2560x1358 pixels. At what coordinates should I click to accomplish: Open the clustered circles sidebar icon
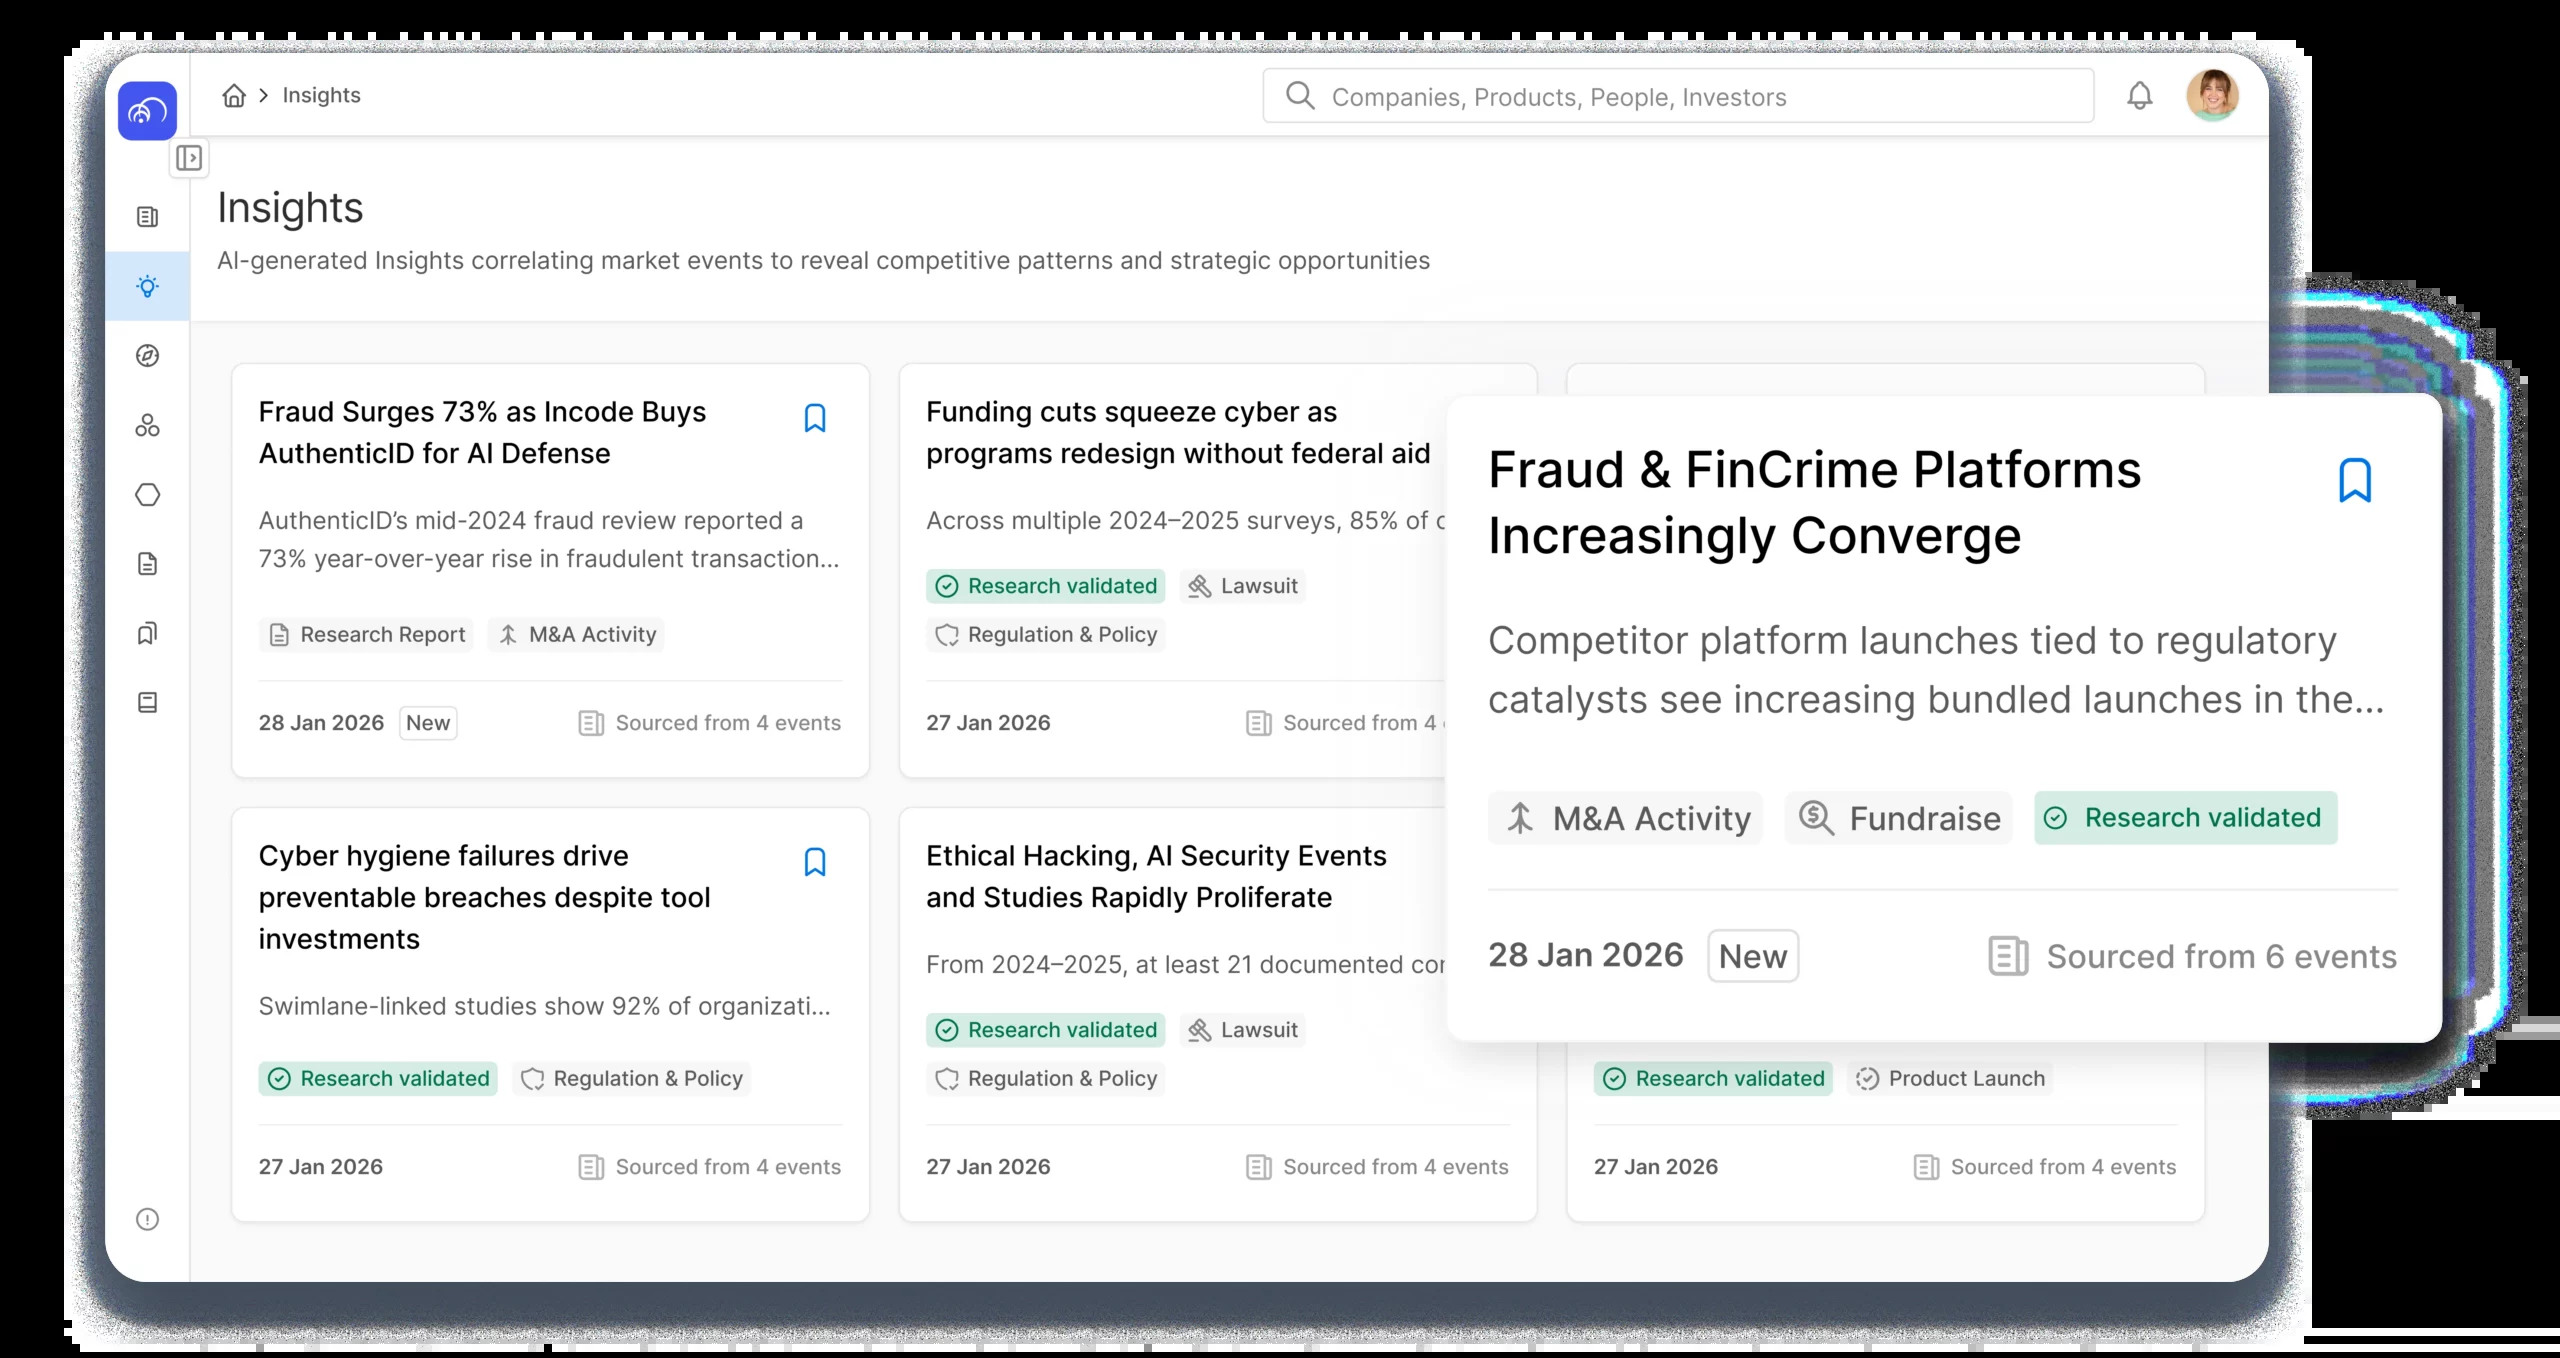(x=148, y=425)
